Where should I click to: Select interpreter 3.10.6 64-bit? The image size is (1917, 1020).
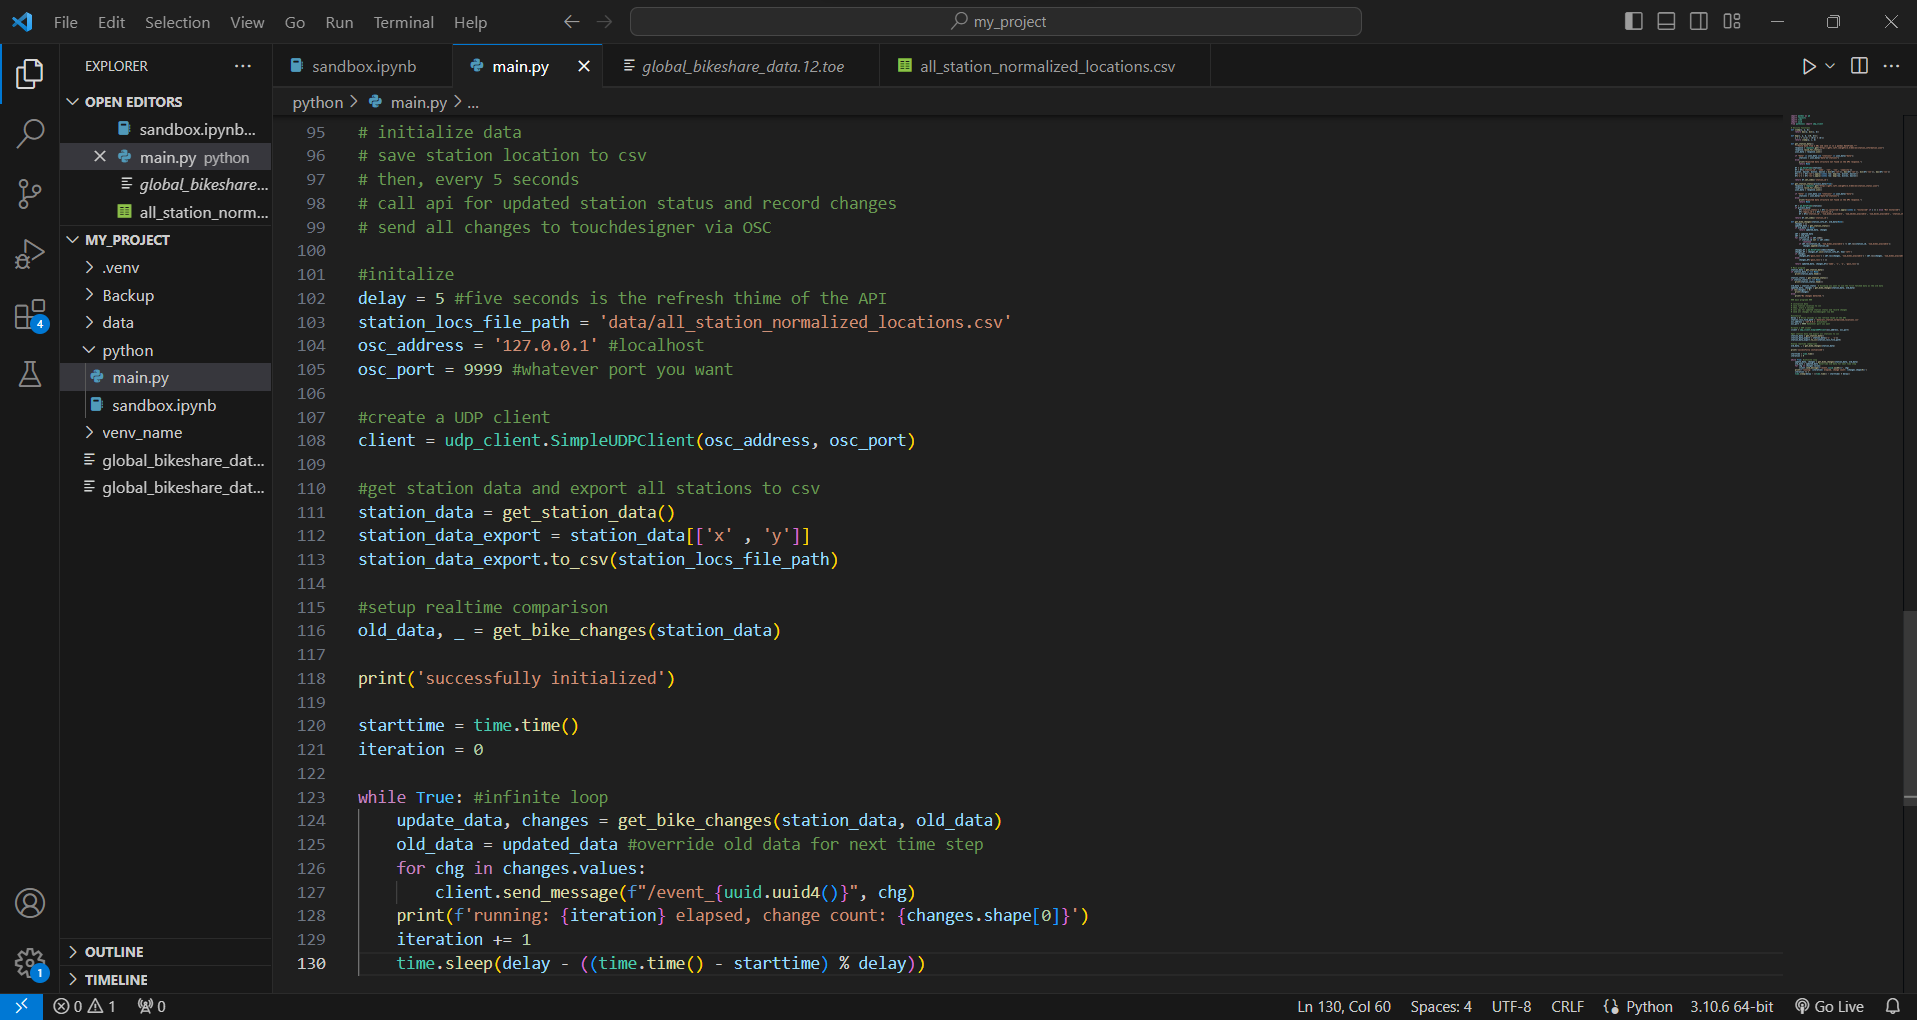pos(1732,1006)
